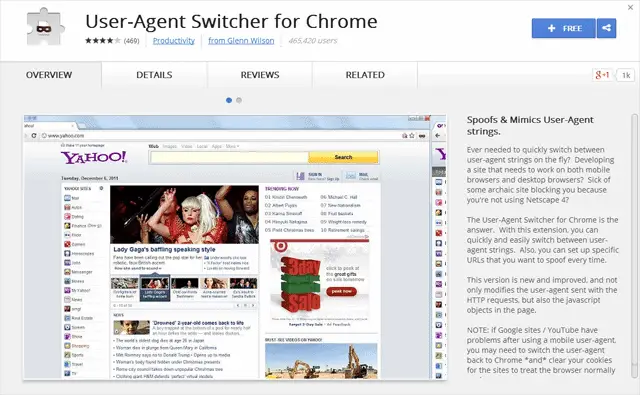Click the Google +1 button
Viewport: 640px width, 395px height.
602,75
